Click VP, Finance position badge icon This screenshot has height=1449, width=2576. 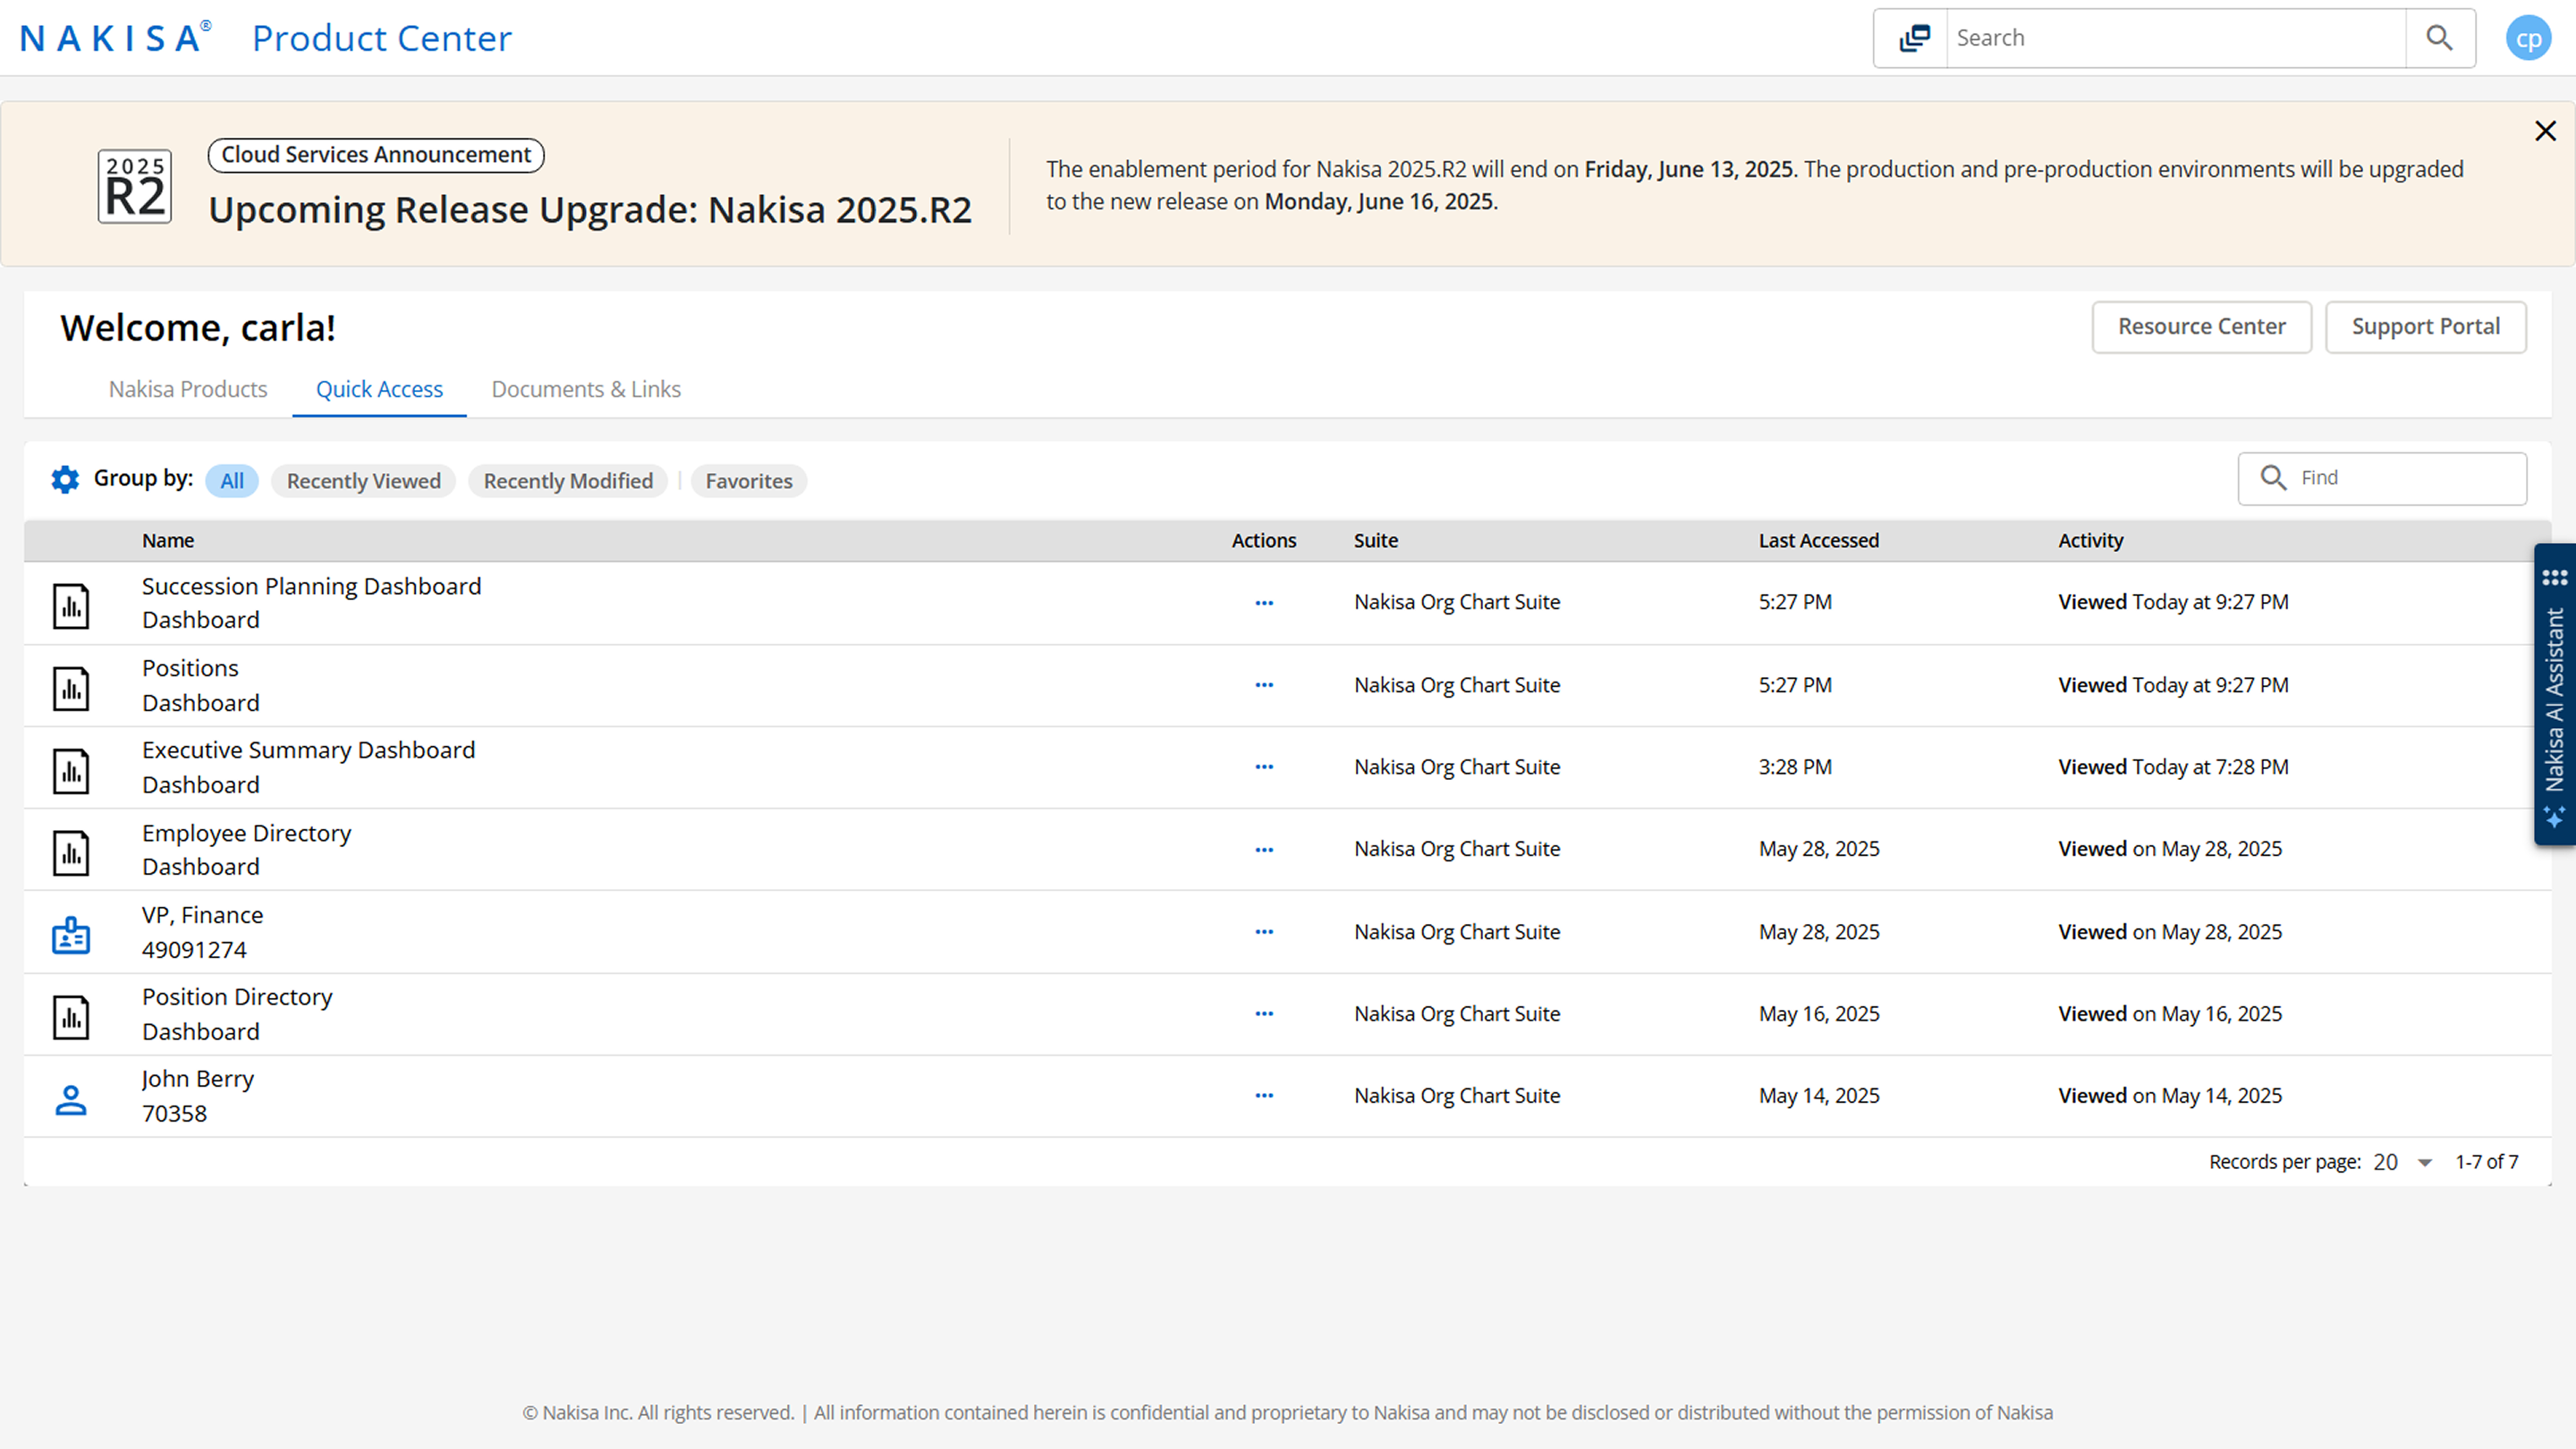(71, 935)
